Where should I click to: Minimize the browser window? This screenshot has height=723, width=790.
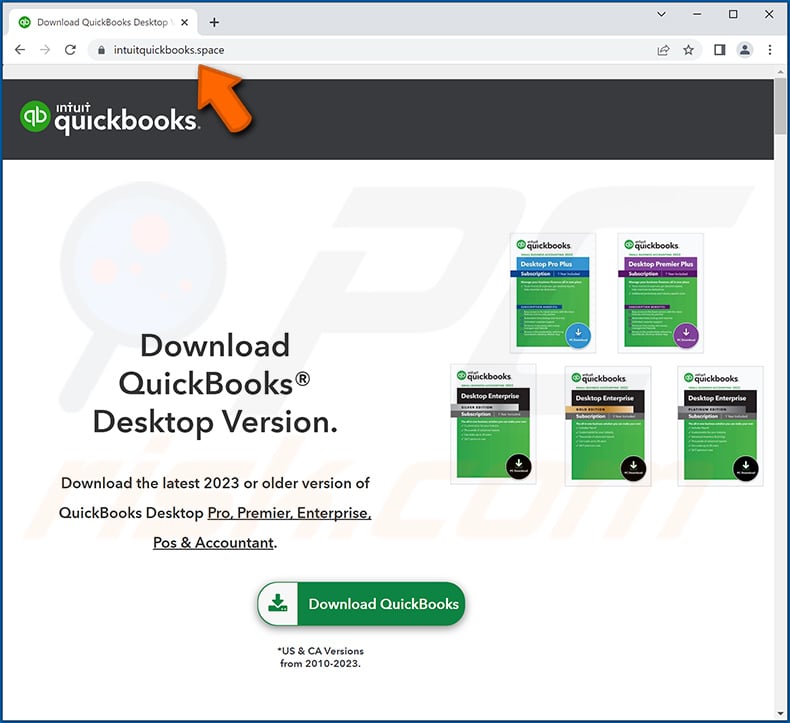(x=697, y=14)
